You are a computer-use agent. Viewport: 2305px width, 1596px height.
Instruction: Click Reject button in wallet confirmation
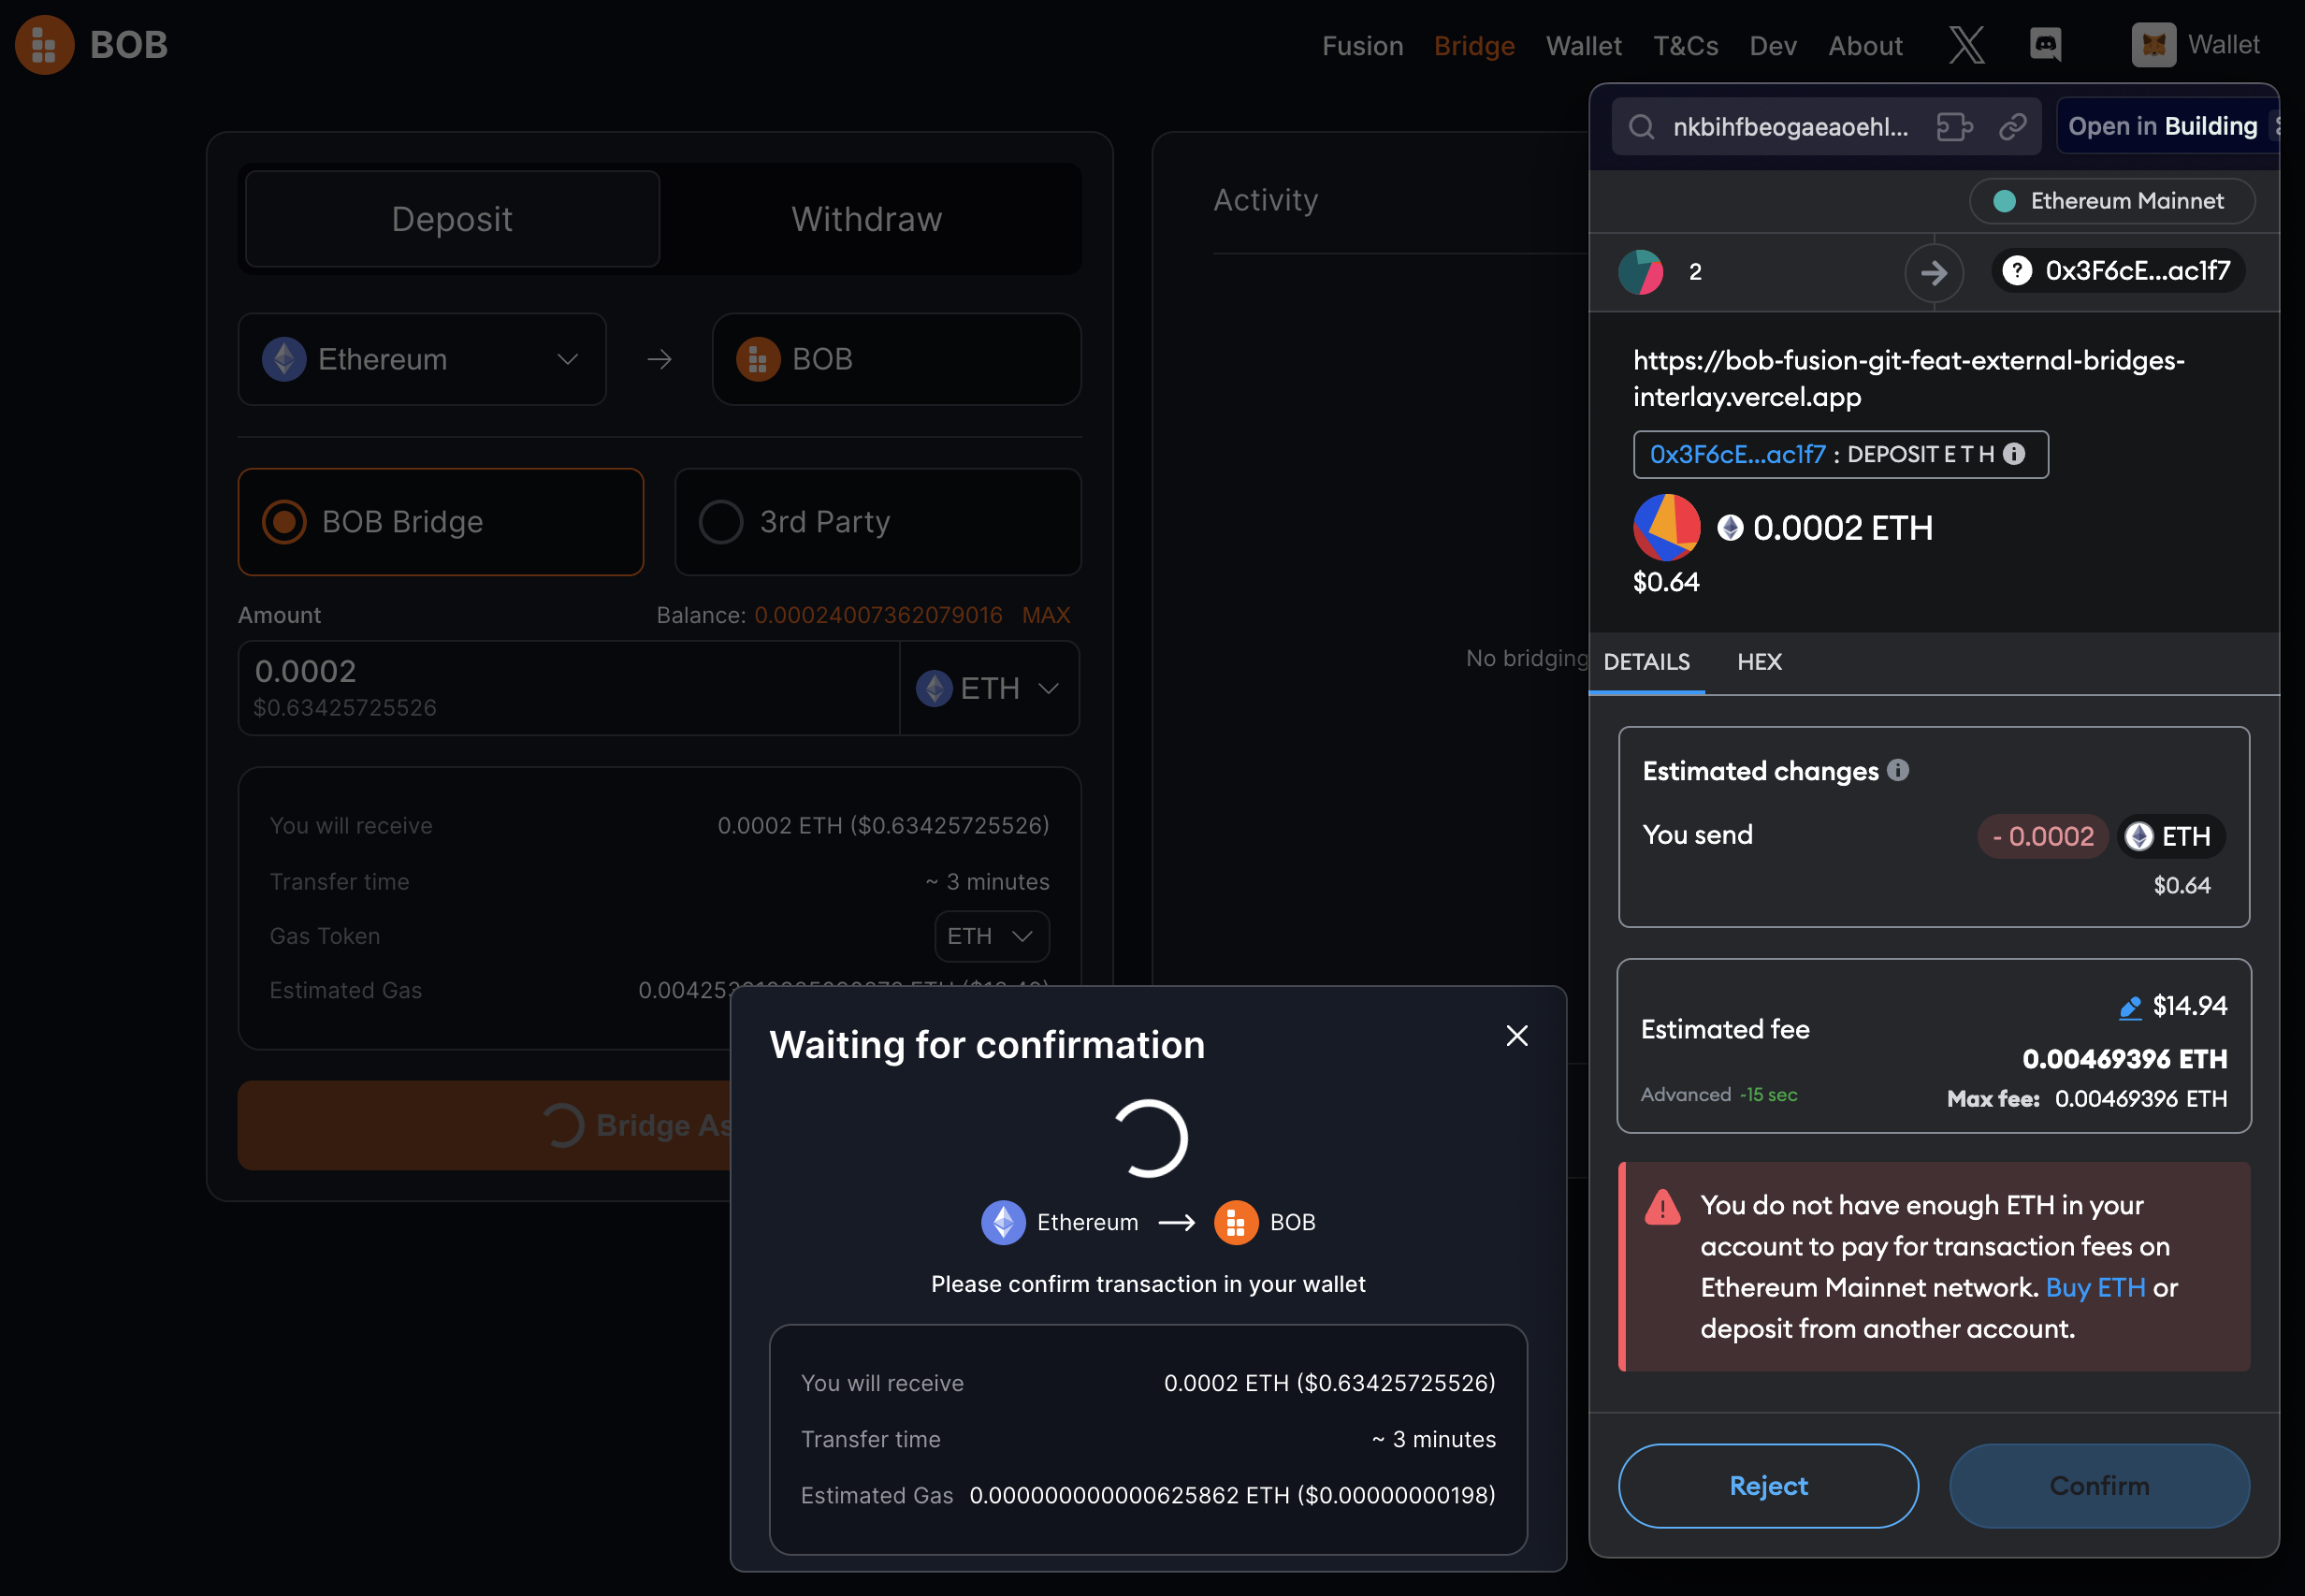point(1767,1484)
